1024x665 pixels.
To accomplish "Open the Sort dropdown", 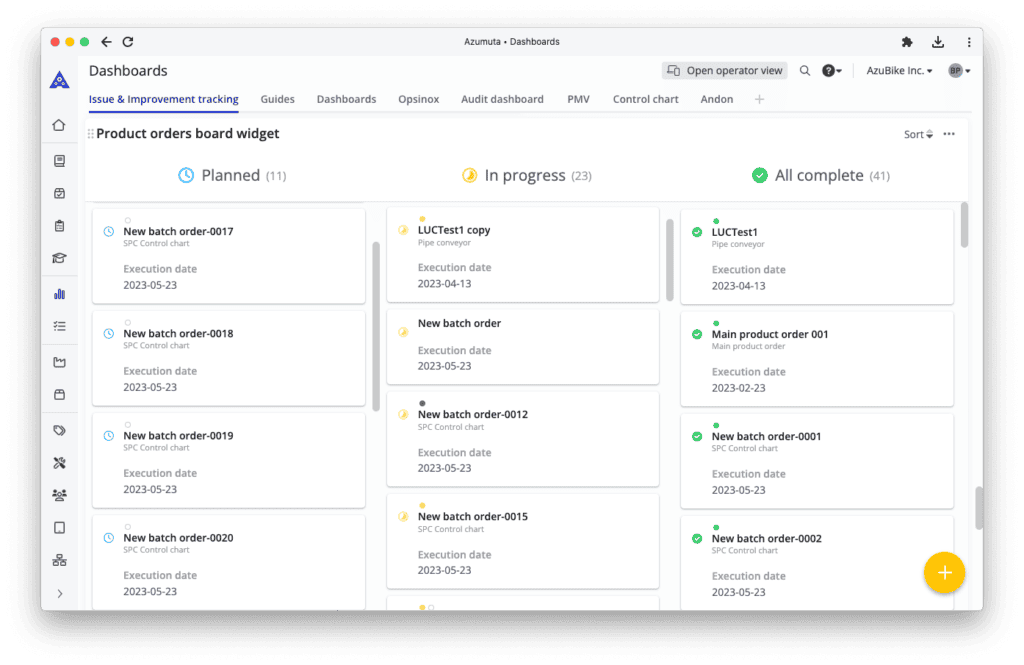I will pos(918,134).
